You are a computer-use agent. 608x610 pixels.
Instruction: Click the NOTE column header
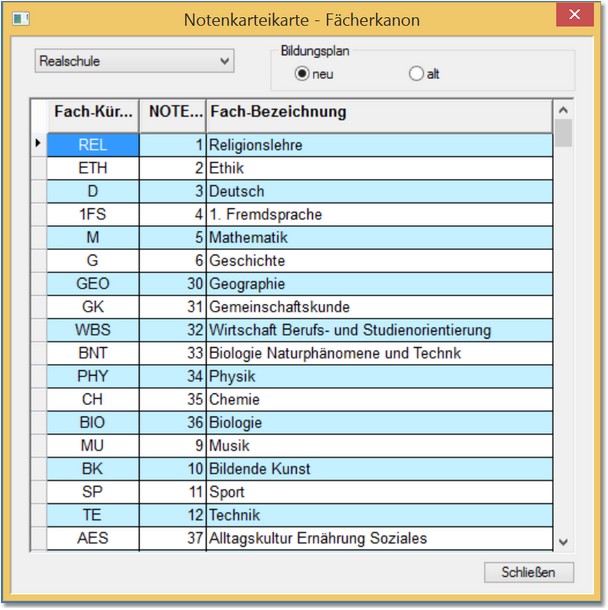173,112
